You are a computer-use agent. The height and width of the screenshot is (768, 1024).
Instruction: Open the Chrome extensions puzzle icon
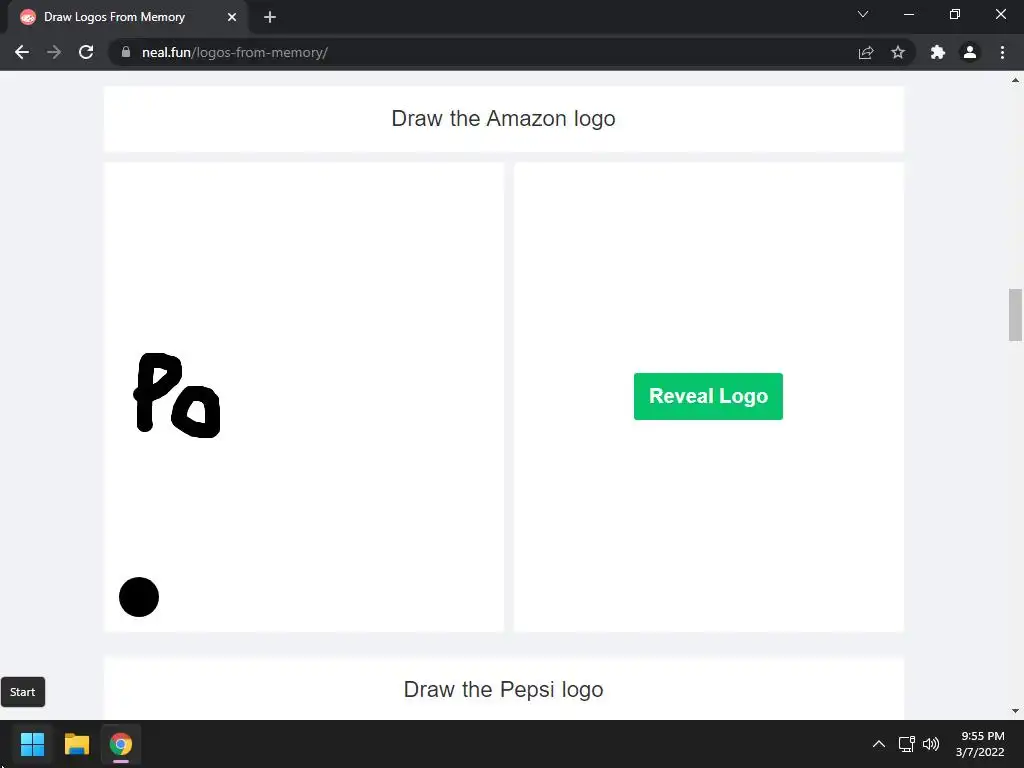pyautogui.click(x=938, y=52)
